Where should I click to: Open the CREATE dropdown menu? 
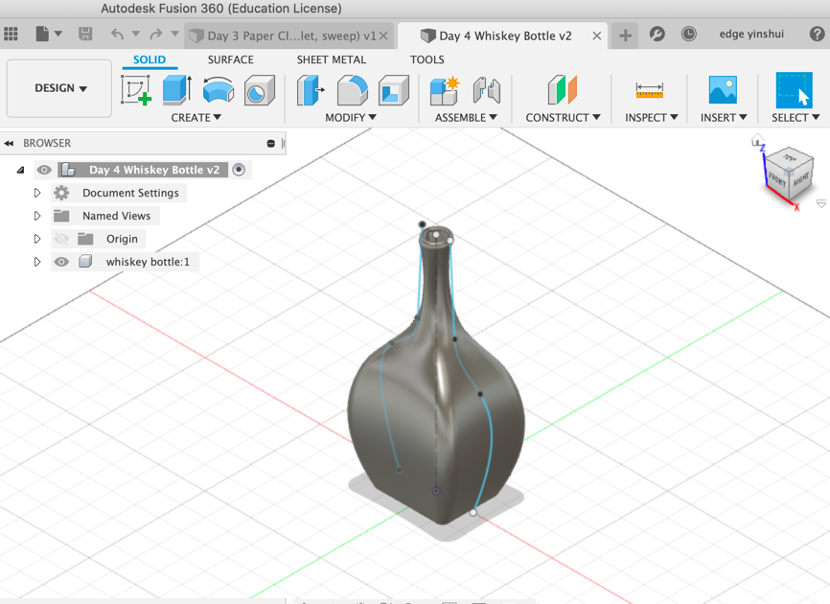coord(196,118)
